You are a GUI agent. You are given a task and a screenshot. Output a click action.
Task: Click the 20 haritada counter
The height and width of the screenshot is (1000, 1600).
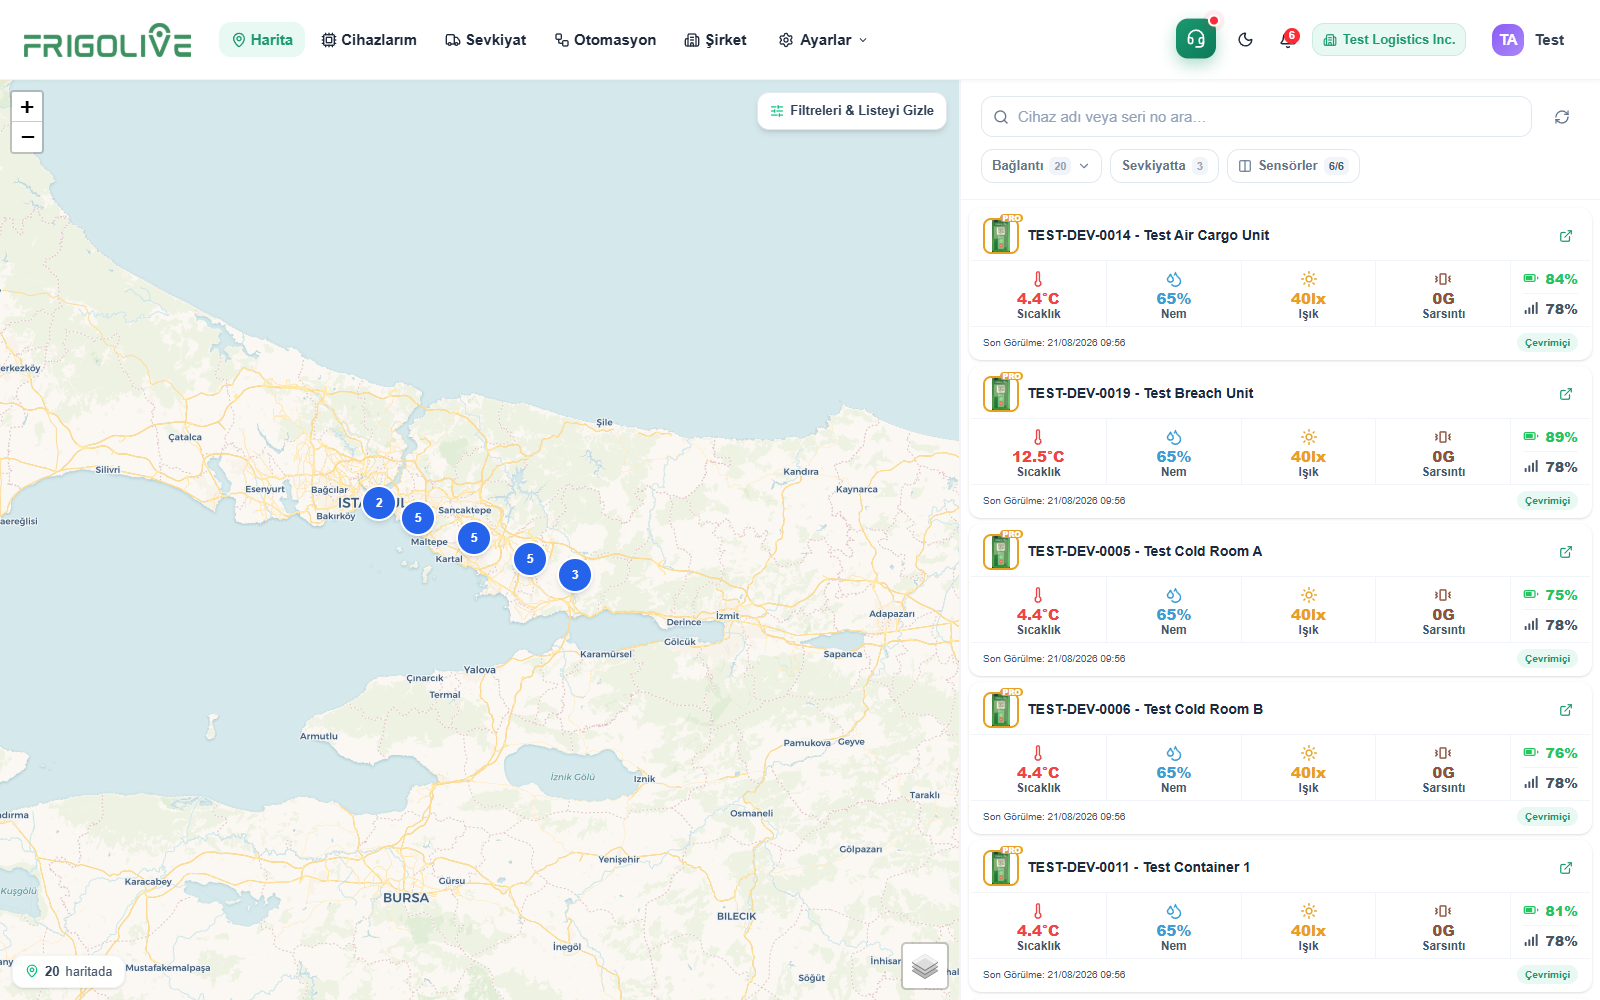(69, 972)
